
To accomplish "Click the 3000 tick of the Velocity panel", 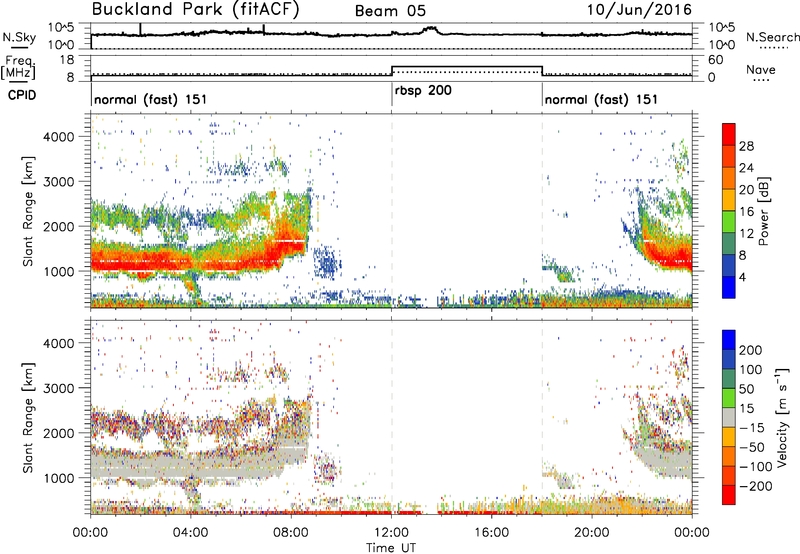I will click(x=59, y=388).
